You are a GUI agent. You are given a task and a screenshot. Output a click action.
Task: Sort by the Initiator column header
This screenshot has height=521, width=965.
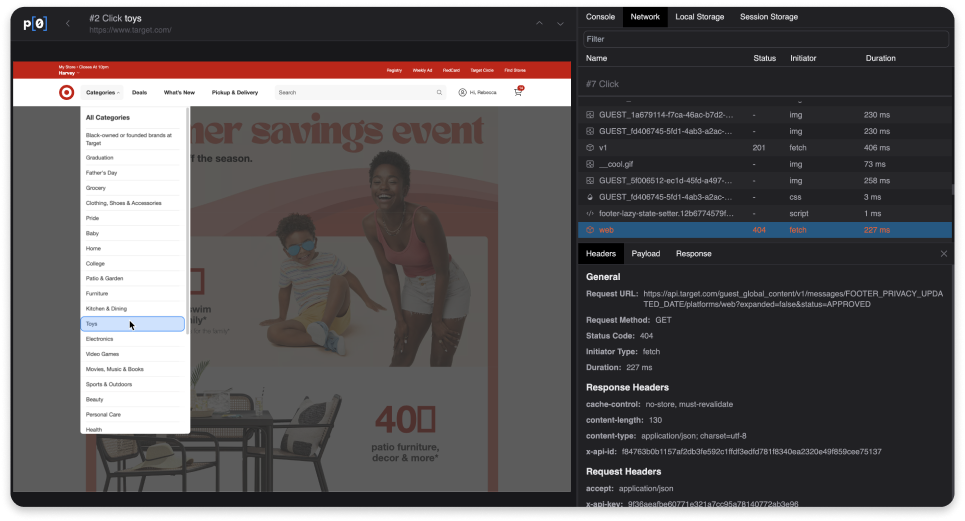tap(803, 58)
